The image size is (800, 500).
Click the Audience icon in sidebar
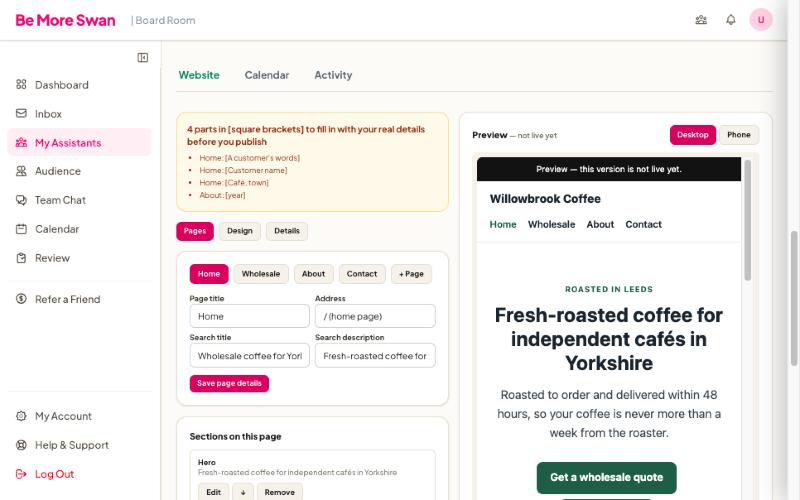[x=21, y=171]
